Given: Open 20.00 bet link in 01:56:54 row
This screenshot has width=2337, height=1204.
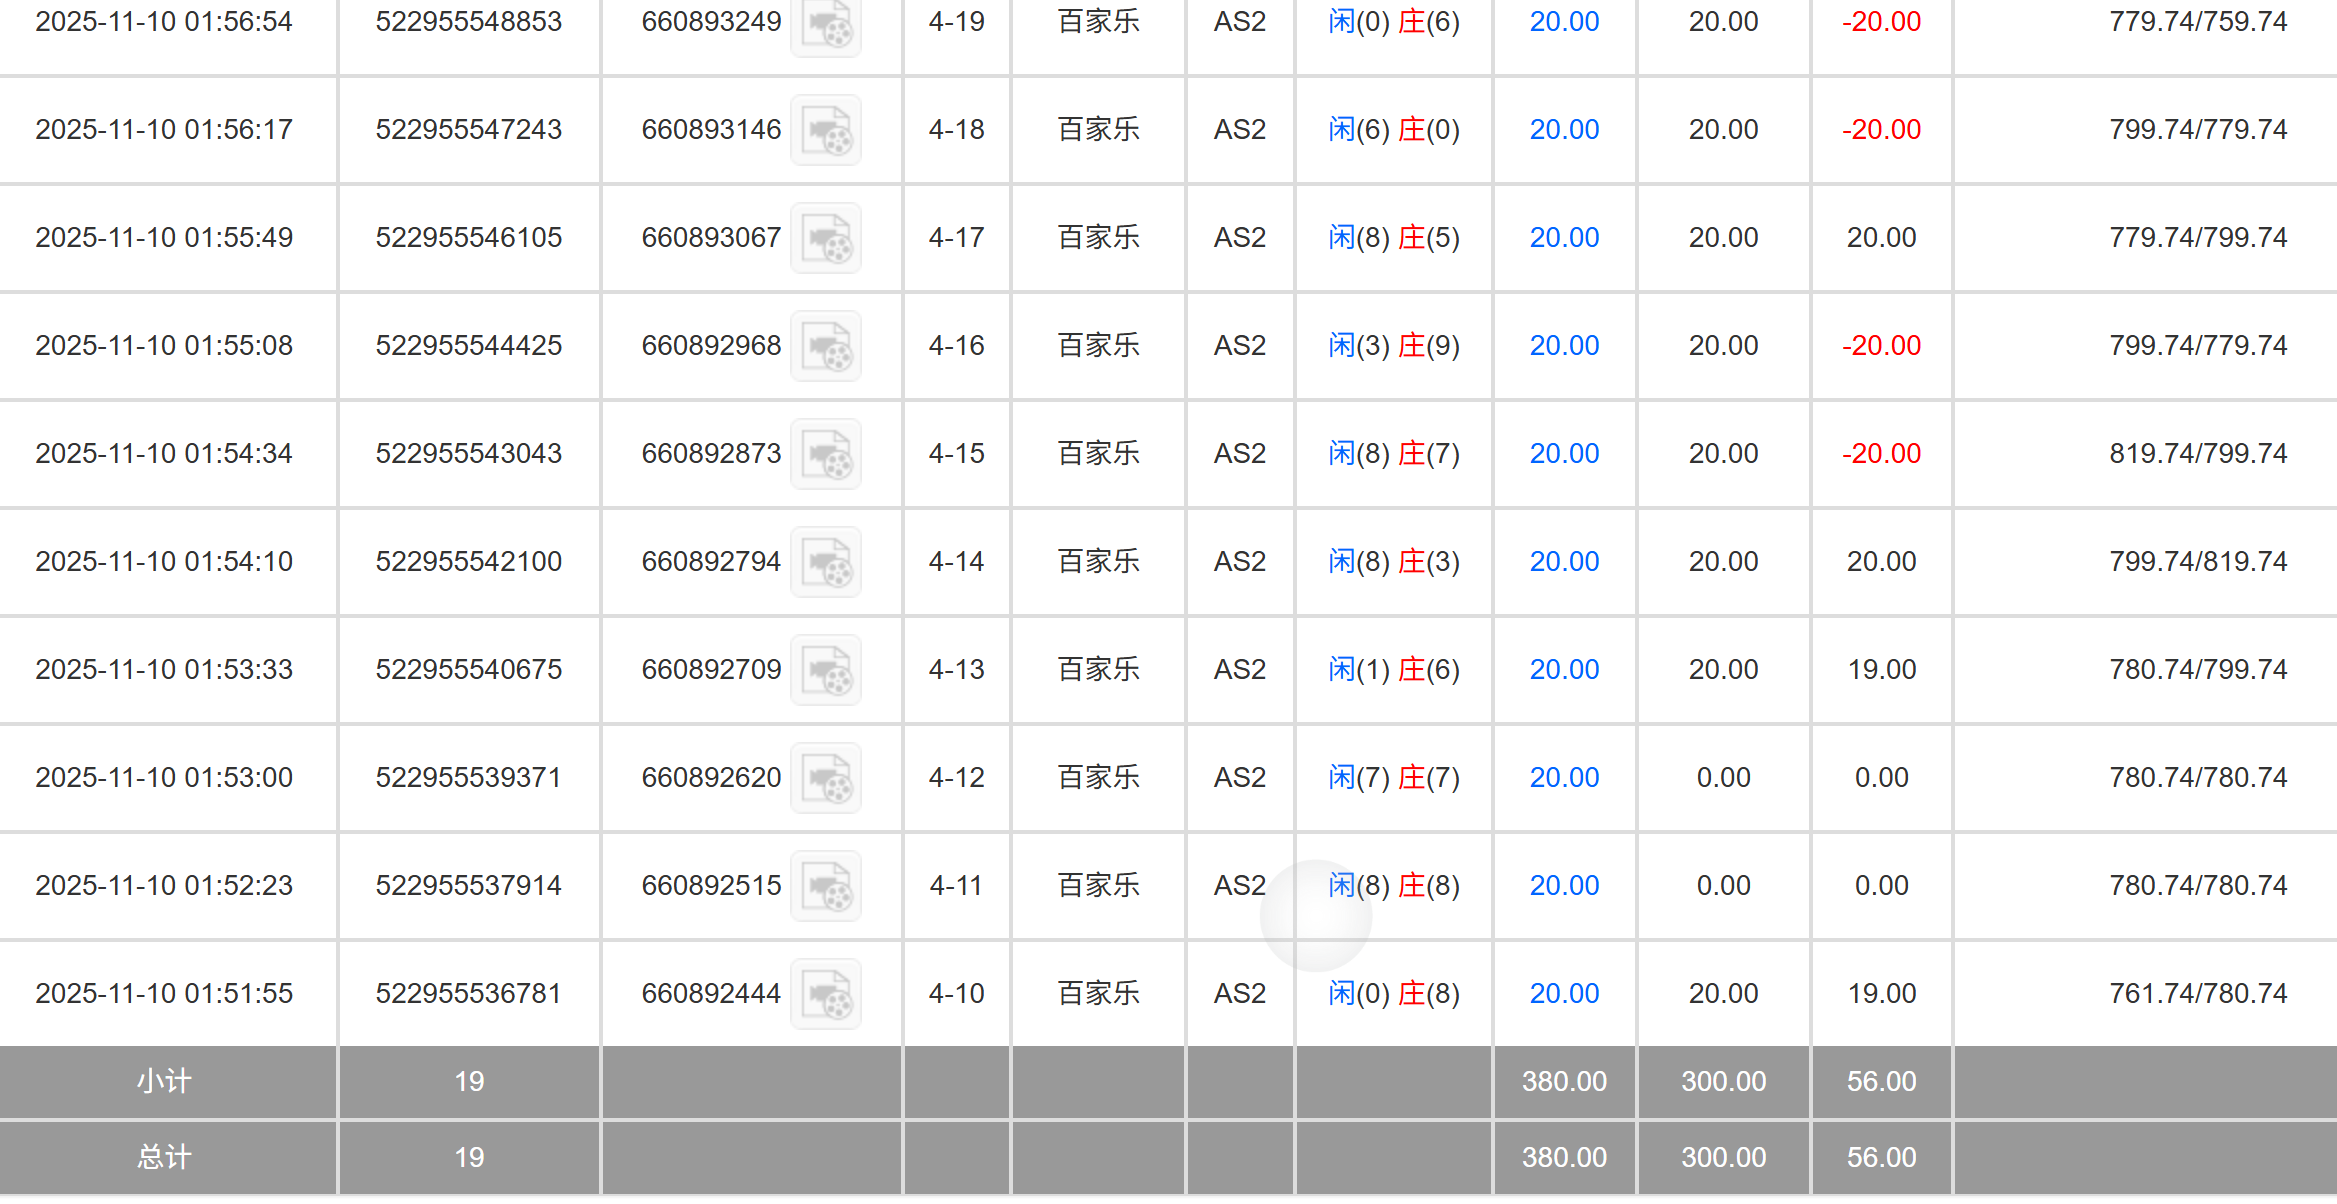Looking at the screenshot, I should click(x=1564, y=21).
